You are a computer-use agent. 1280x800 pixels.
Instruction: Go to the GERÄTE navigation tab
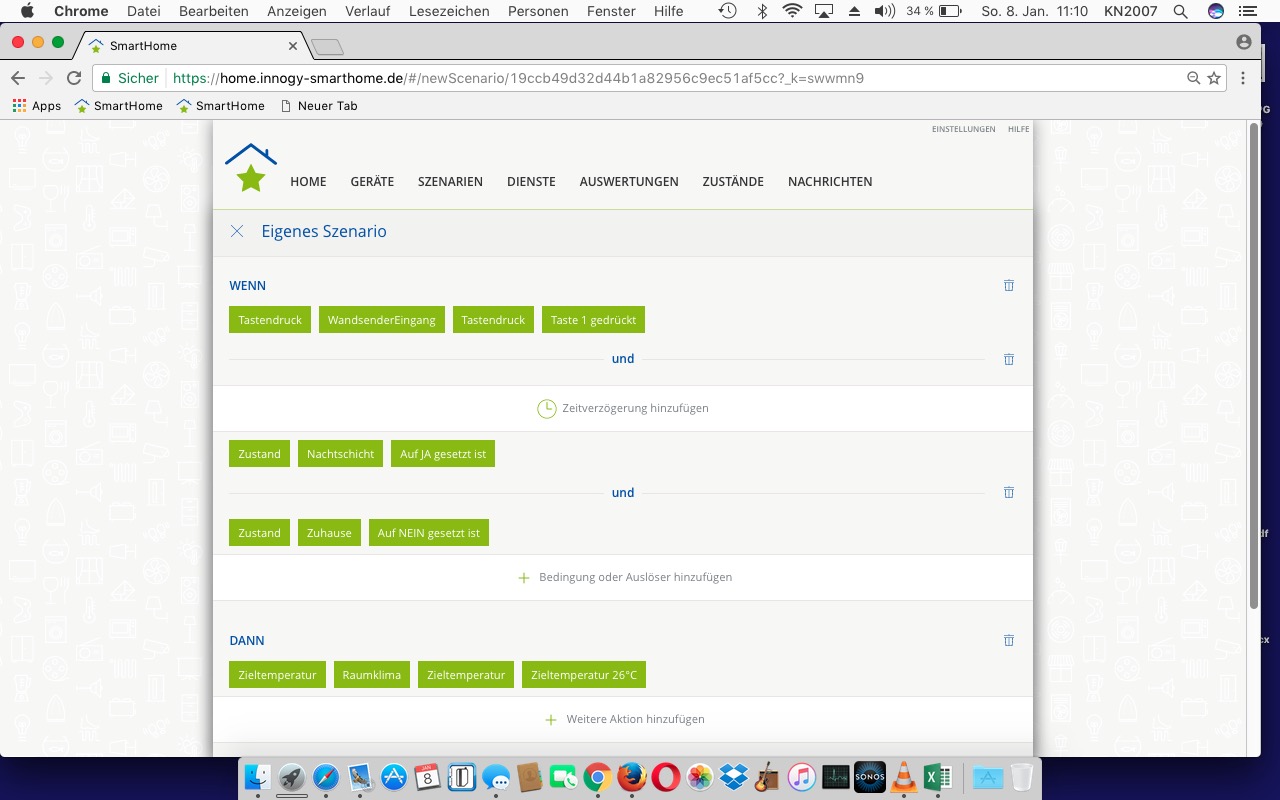click(372, 181)
